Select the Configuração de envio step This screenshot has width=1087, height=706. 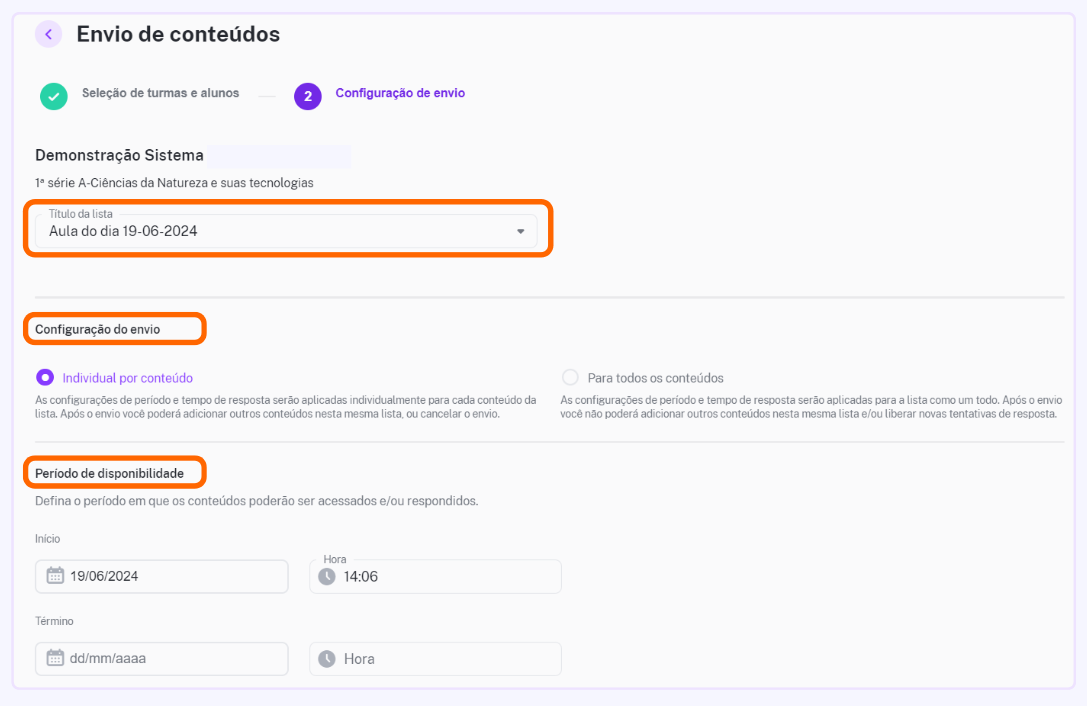click(x=400, y=93)
